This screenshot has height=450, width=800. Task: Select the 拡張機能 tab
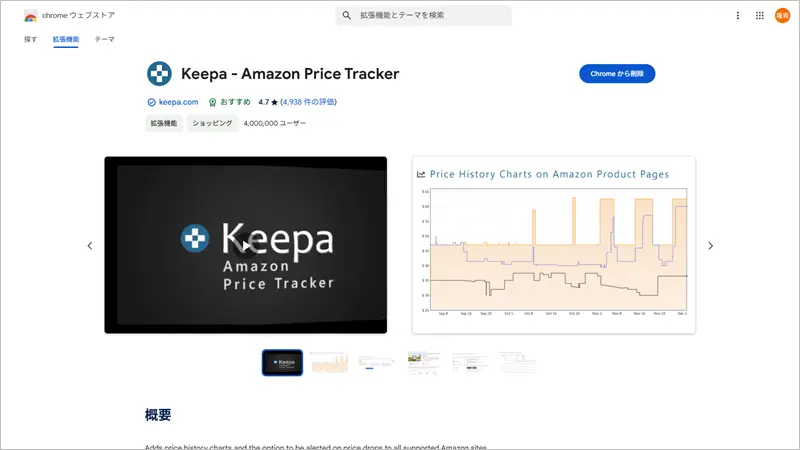click(66, 39)
